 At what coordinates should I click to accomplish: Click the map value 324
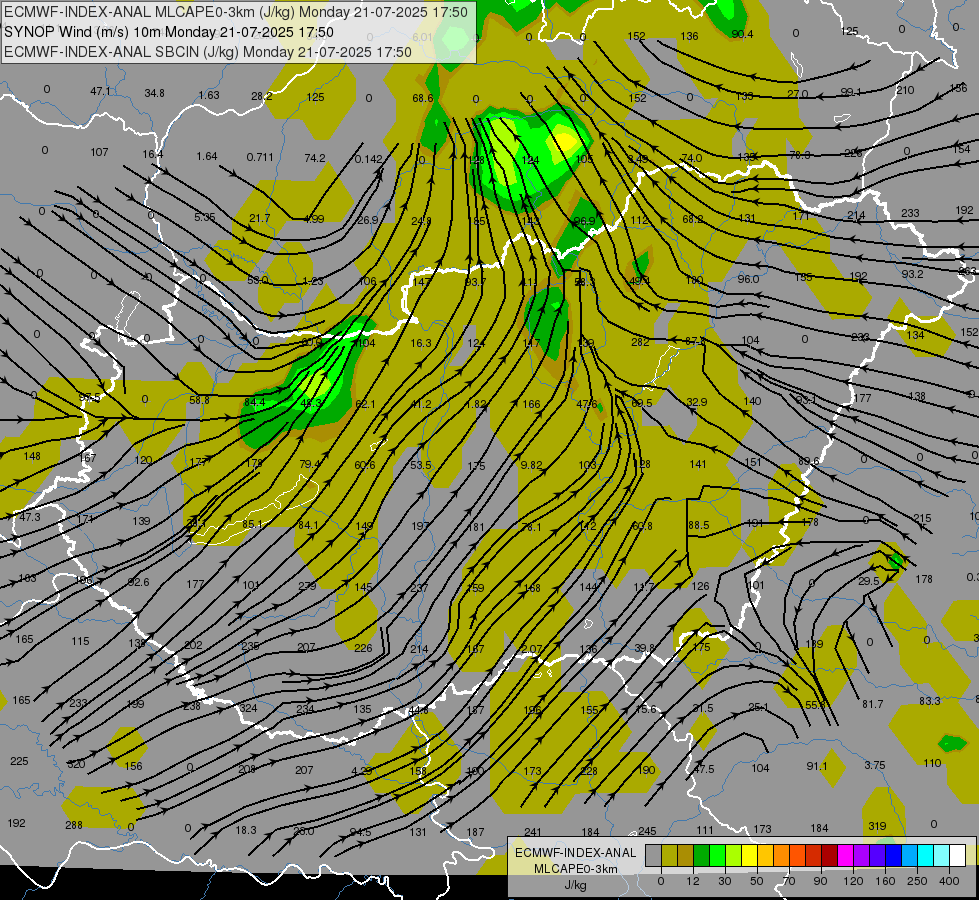[x=248, y=708]
